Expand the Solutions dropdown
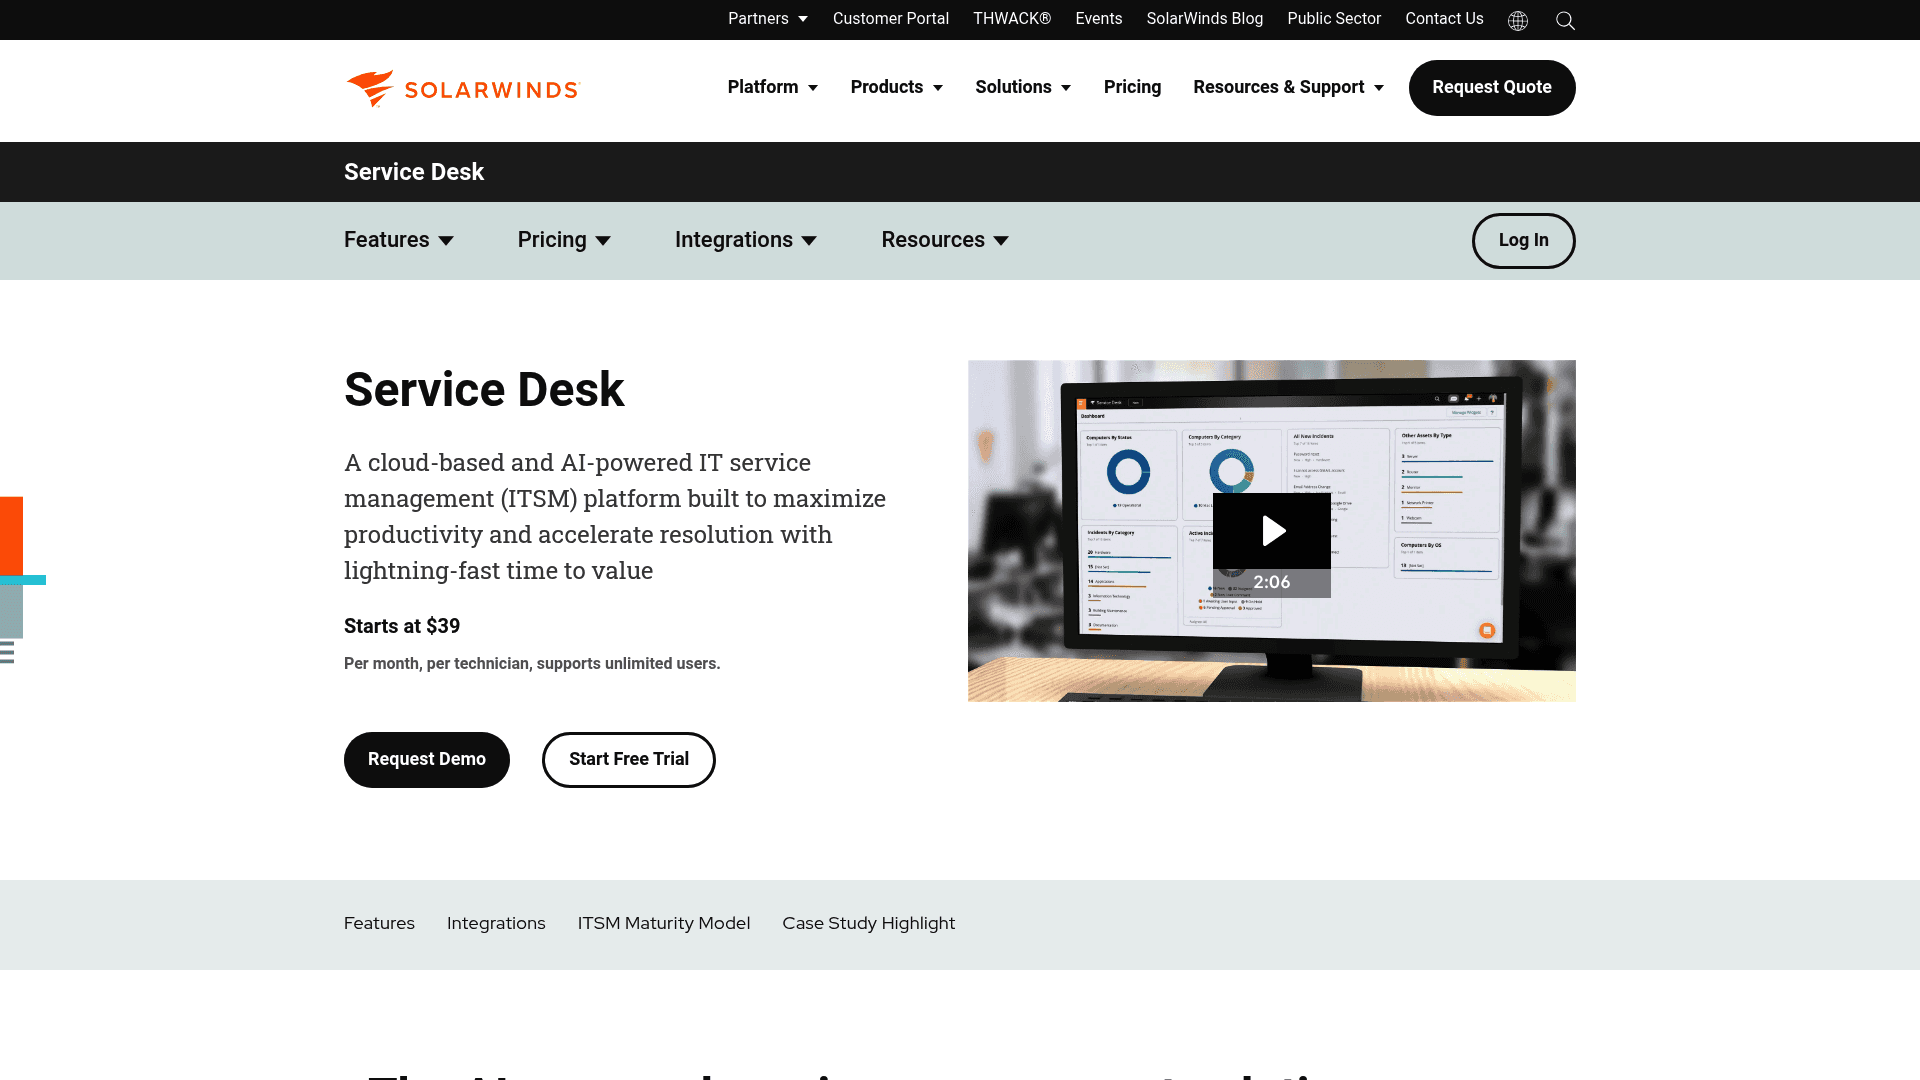1920x1080 pixels. tap(1022, 87)
